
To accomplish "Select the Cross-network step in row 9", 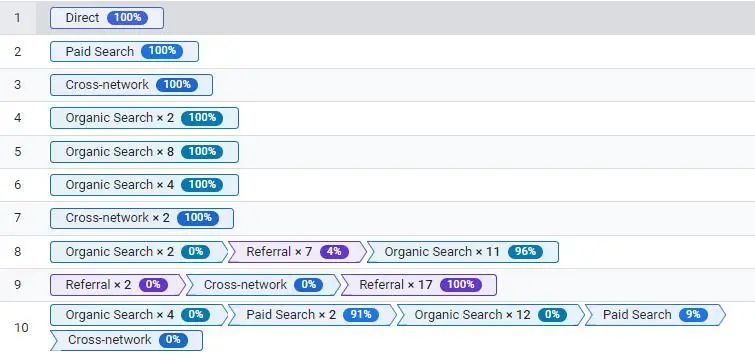I will (x=263, y=285).
